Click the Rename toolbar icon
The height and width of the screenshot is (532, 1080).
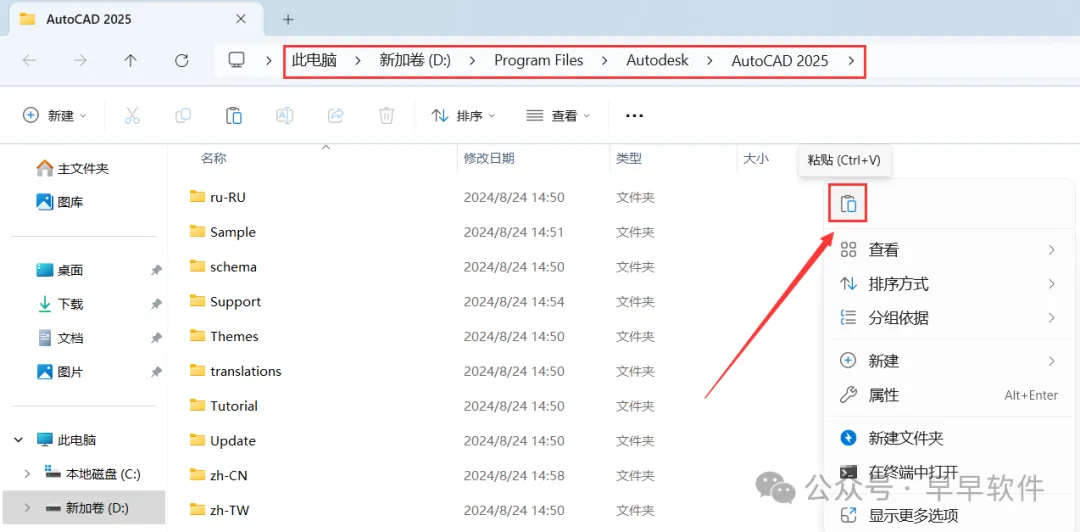click(284, 116)
